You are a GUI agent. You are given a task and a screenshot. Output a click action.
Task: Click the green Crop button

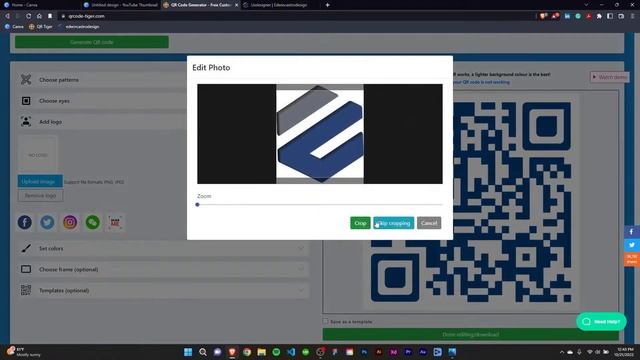(x=360, y=223)
